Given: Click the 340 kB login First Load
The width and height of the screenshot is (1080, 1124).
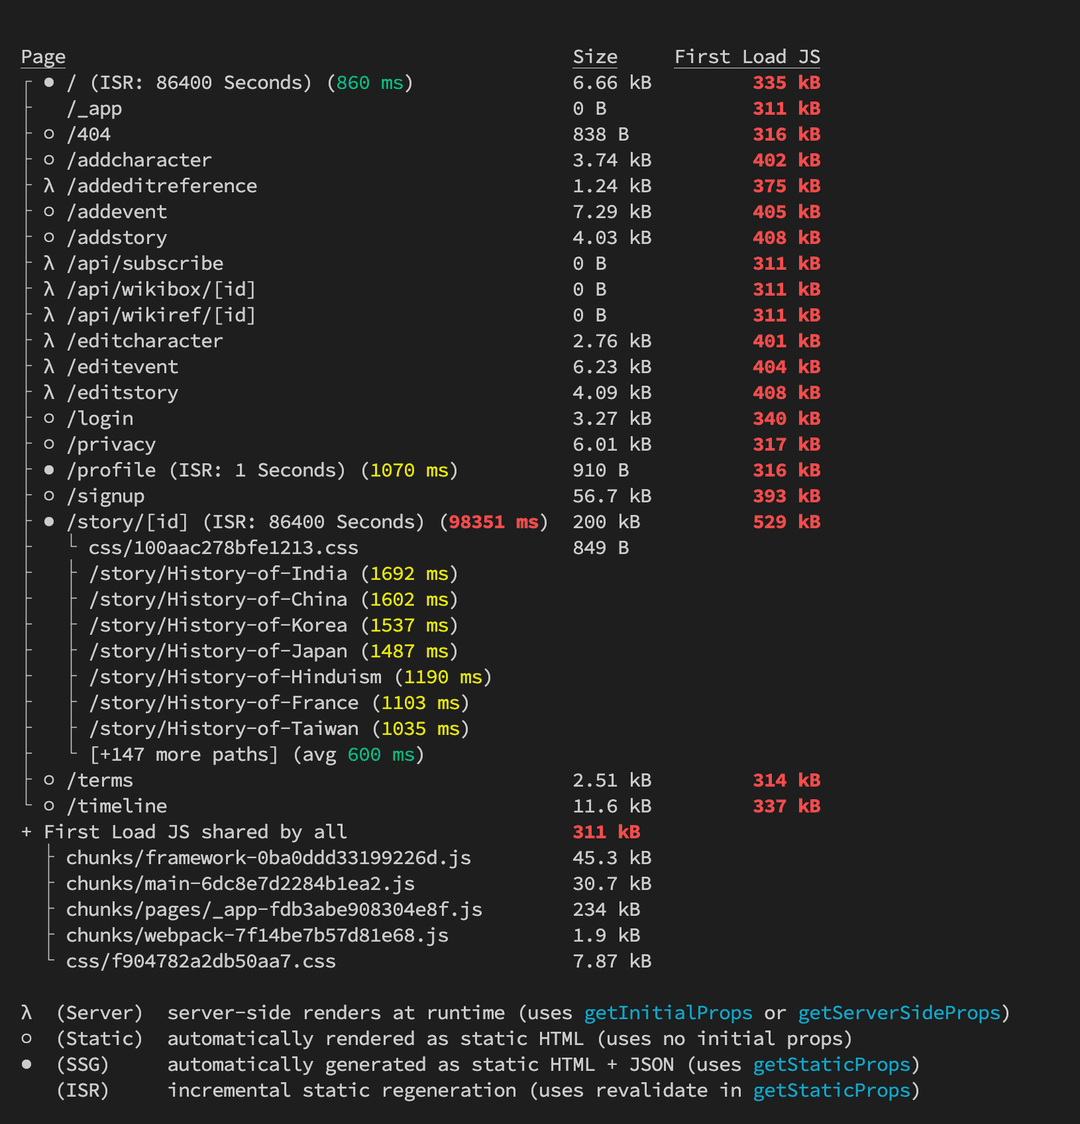Looking at the screenshot, I should click(x=786, y=418).
